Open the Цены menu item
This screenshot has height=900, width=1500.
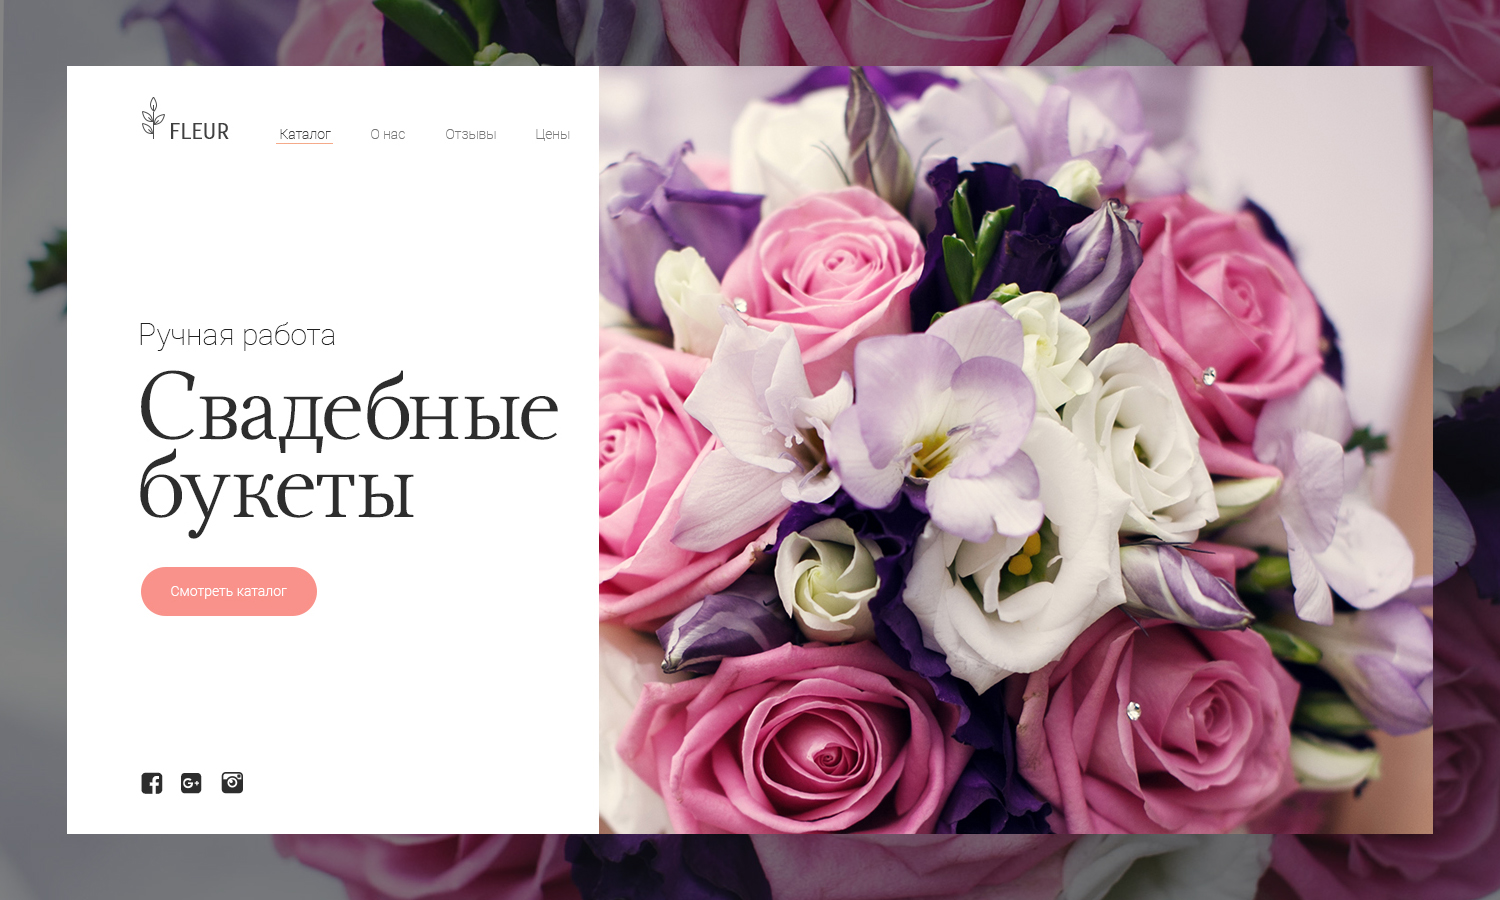pyautogui.click(x=552, y=134)
